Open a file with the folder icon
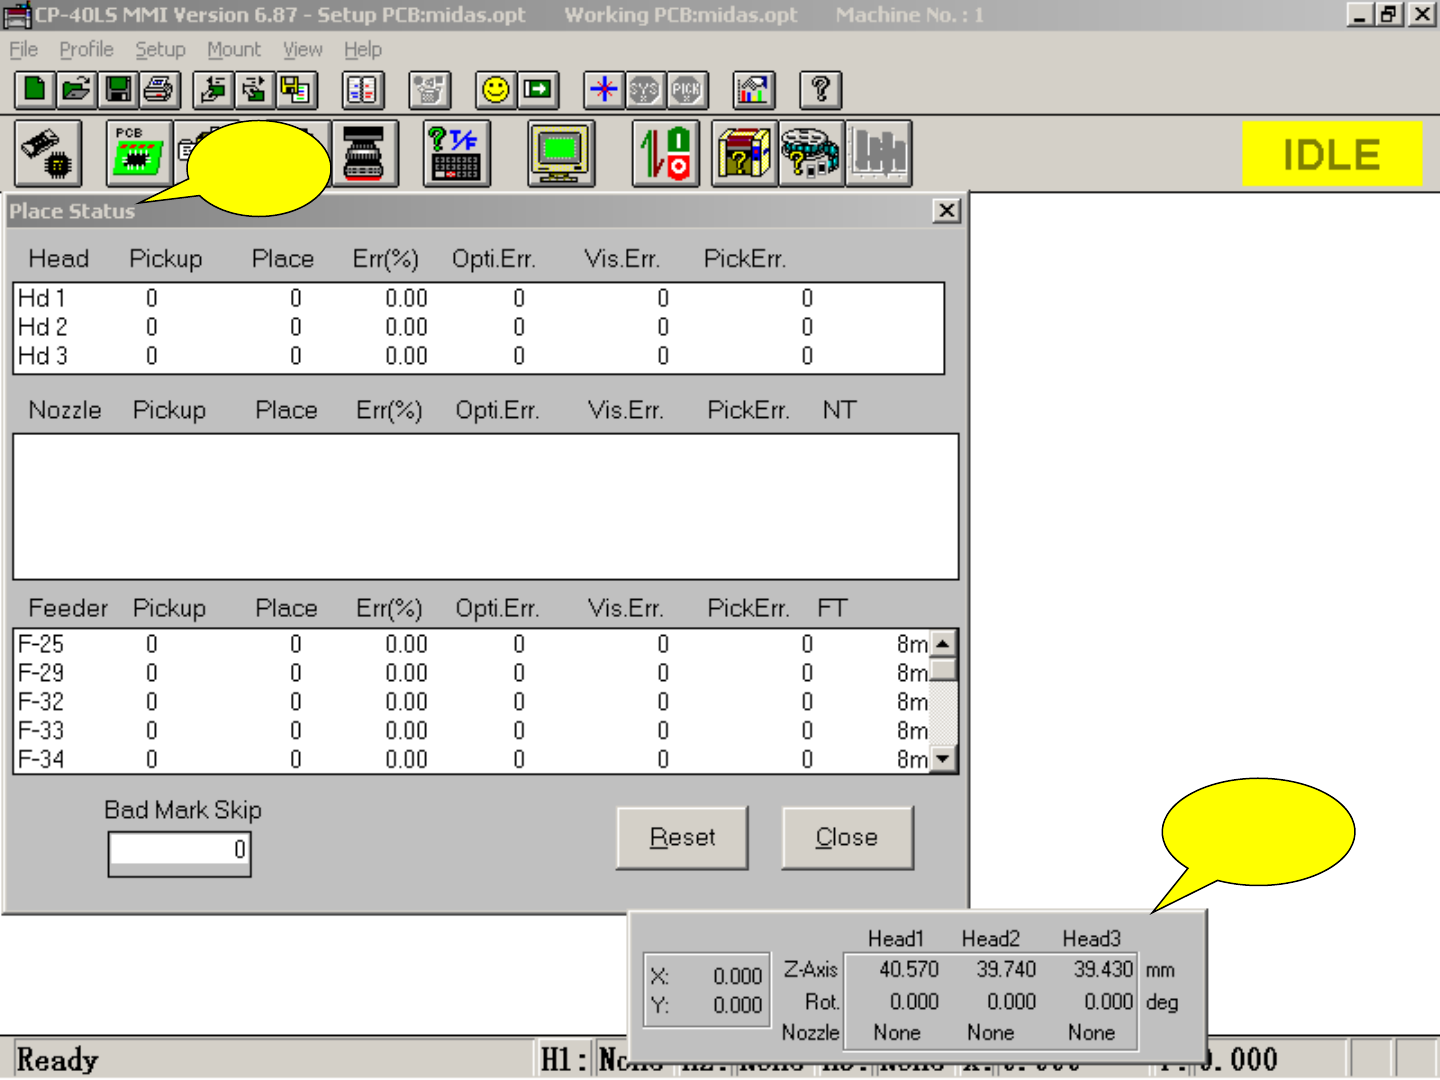This screenshot has height=1080, width=1440. (x=76, y=90)
